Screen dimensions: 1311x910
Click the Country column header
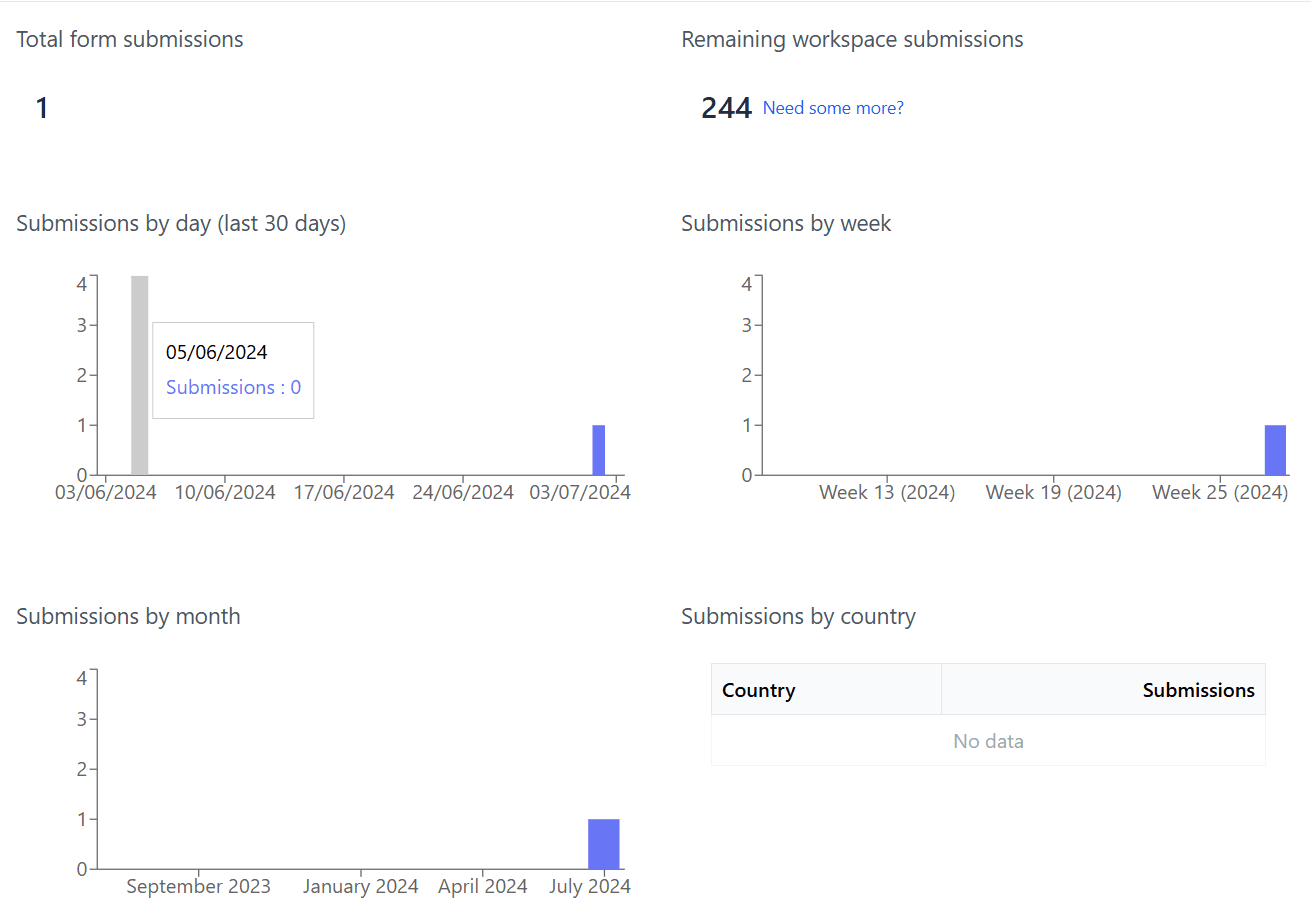(x=759, y=690)
